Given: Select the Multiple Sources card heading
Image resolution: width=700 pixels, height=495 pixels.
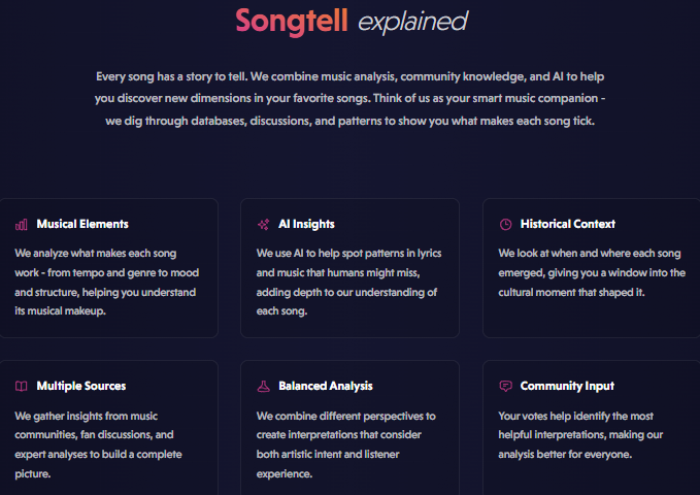Looking at the screenshot, I should coord(81,386).
